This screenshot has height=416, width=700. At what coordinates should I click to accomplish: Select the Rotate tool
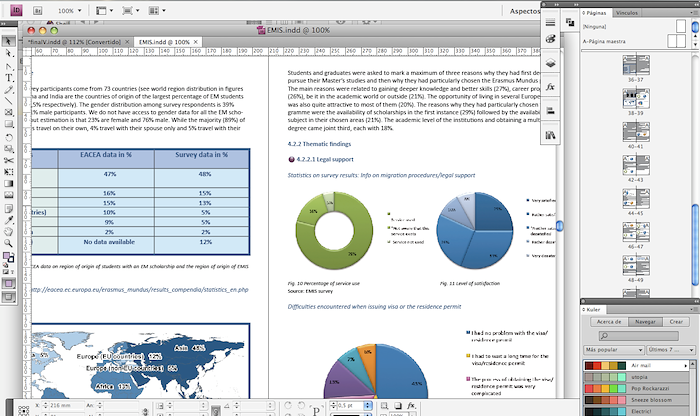(x=8, y=137)
